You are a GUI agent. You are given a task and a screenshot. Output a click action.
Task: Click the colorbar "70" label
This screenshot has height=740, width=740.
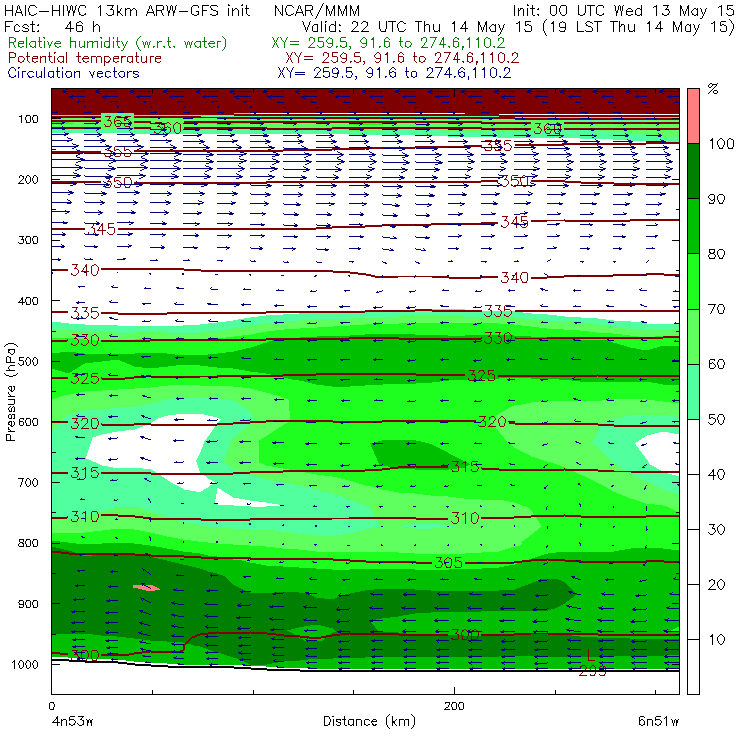coord(716,309)
